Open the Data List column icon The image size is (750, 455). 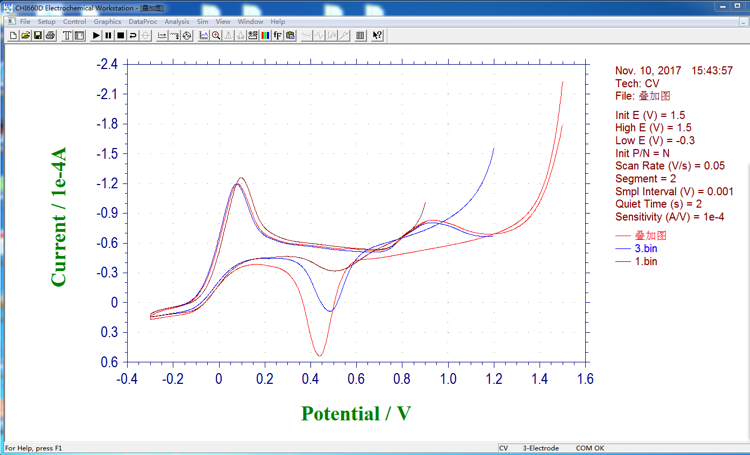(360, 35)
